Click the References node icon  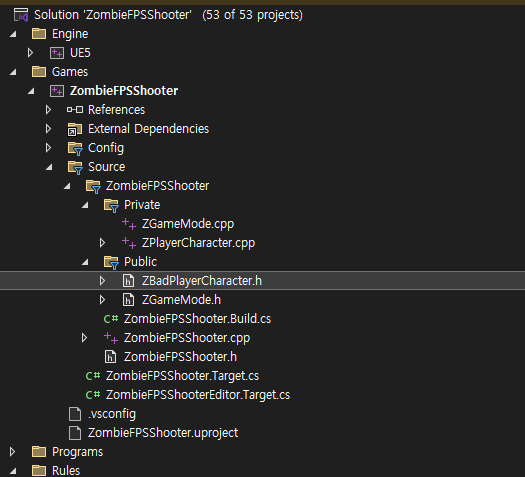click(75, 109)
